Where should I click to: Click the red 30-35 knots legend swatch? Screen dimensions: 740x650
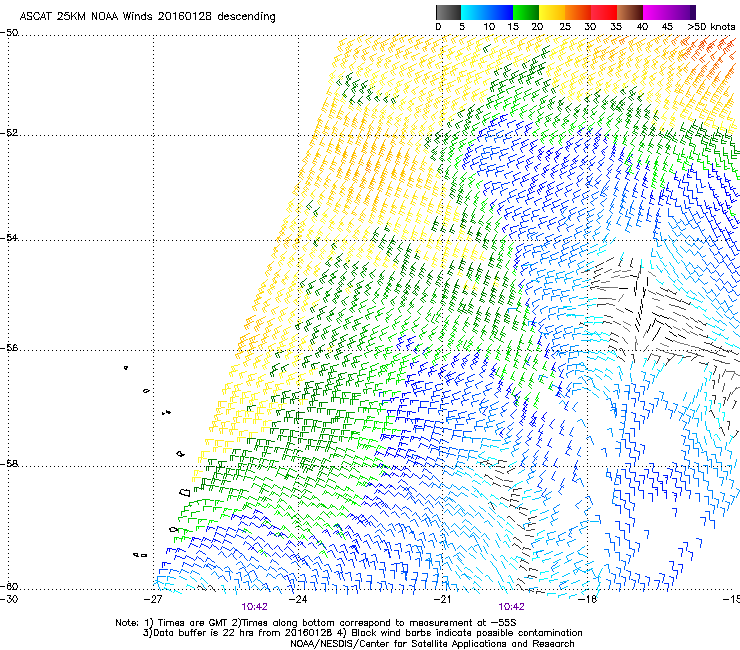tap(604, 12)
